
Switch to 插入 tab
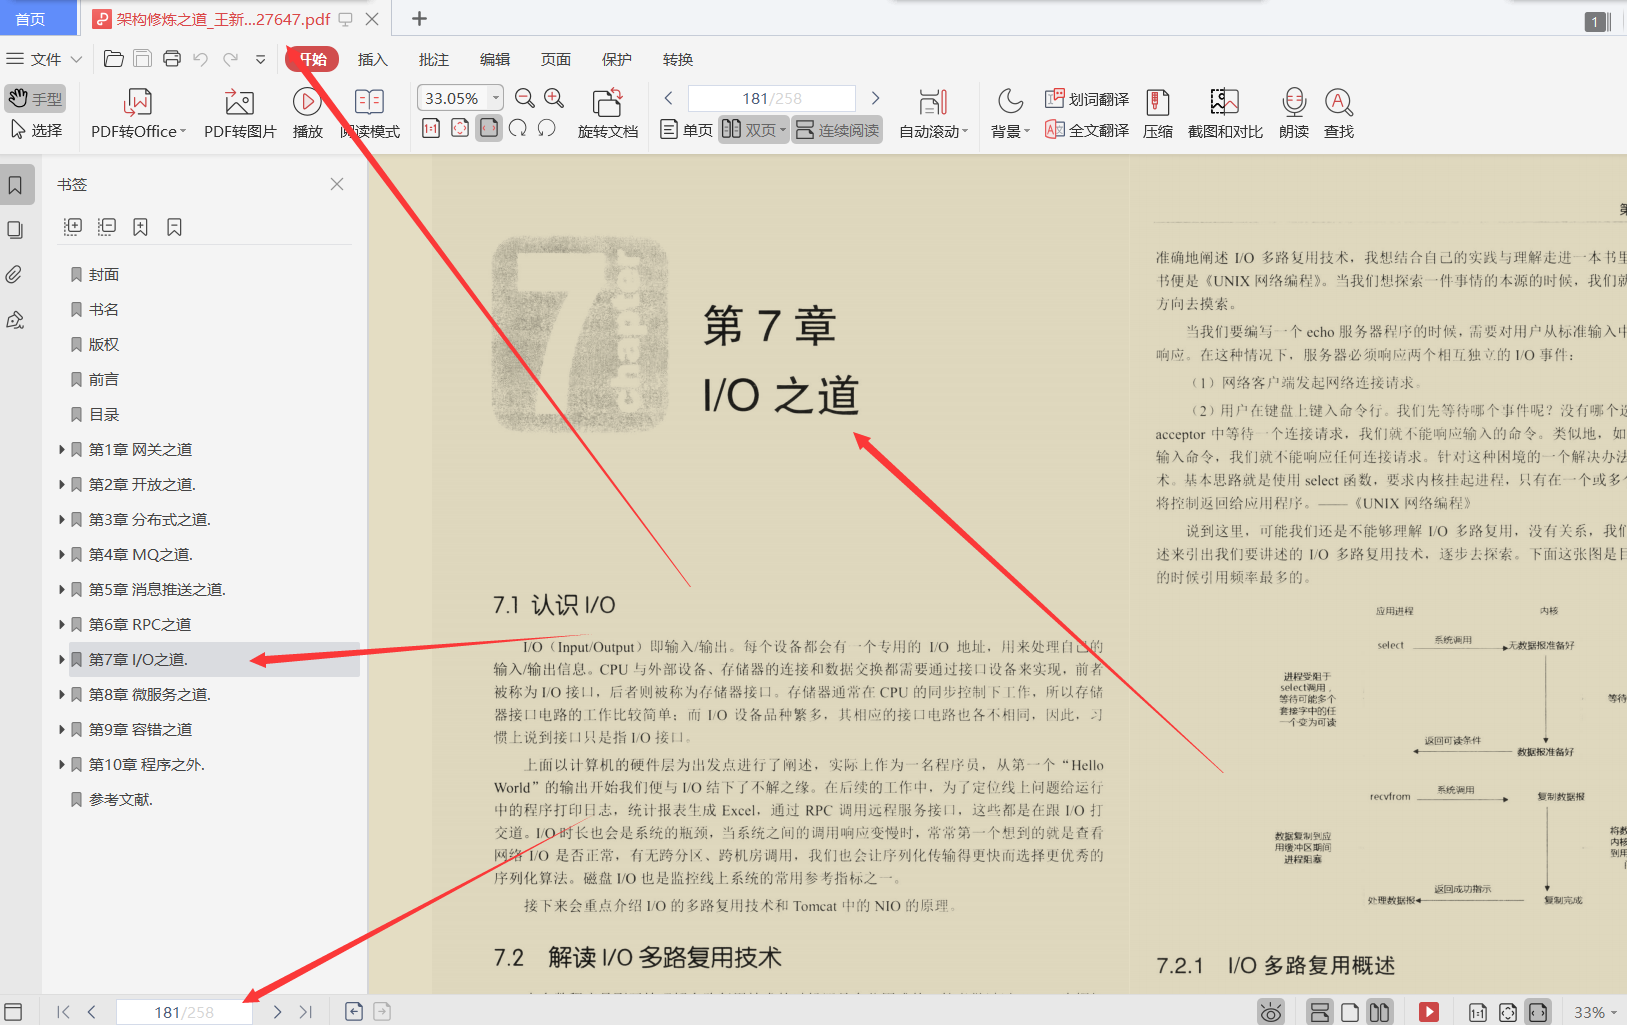point(372,60)
